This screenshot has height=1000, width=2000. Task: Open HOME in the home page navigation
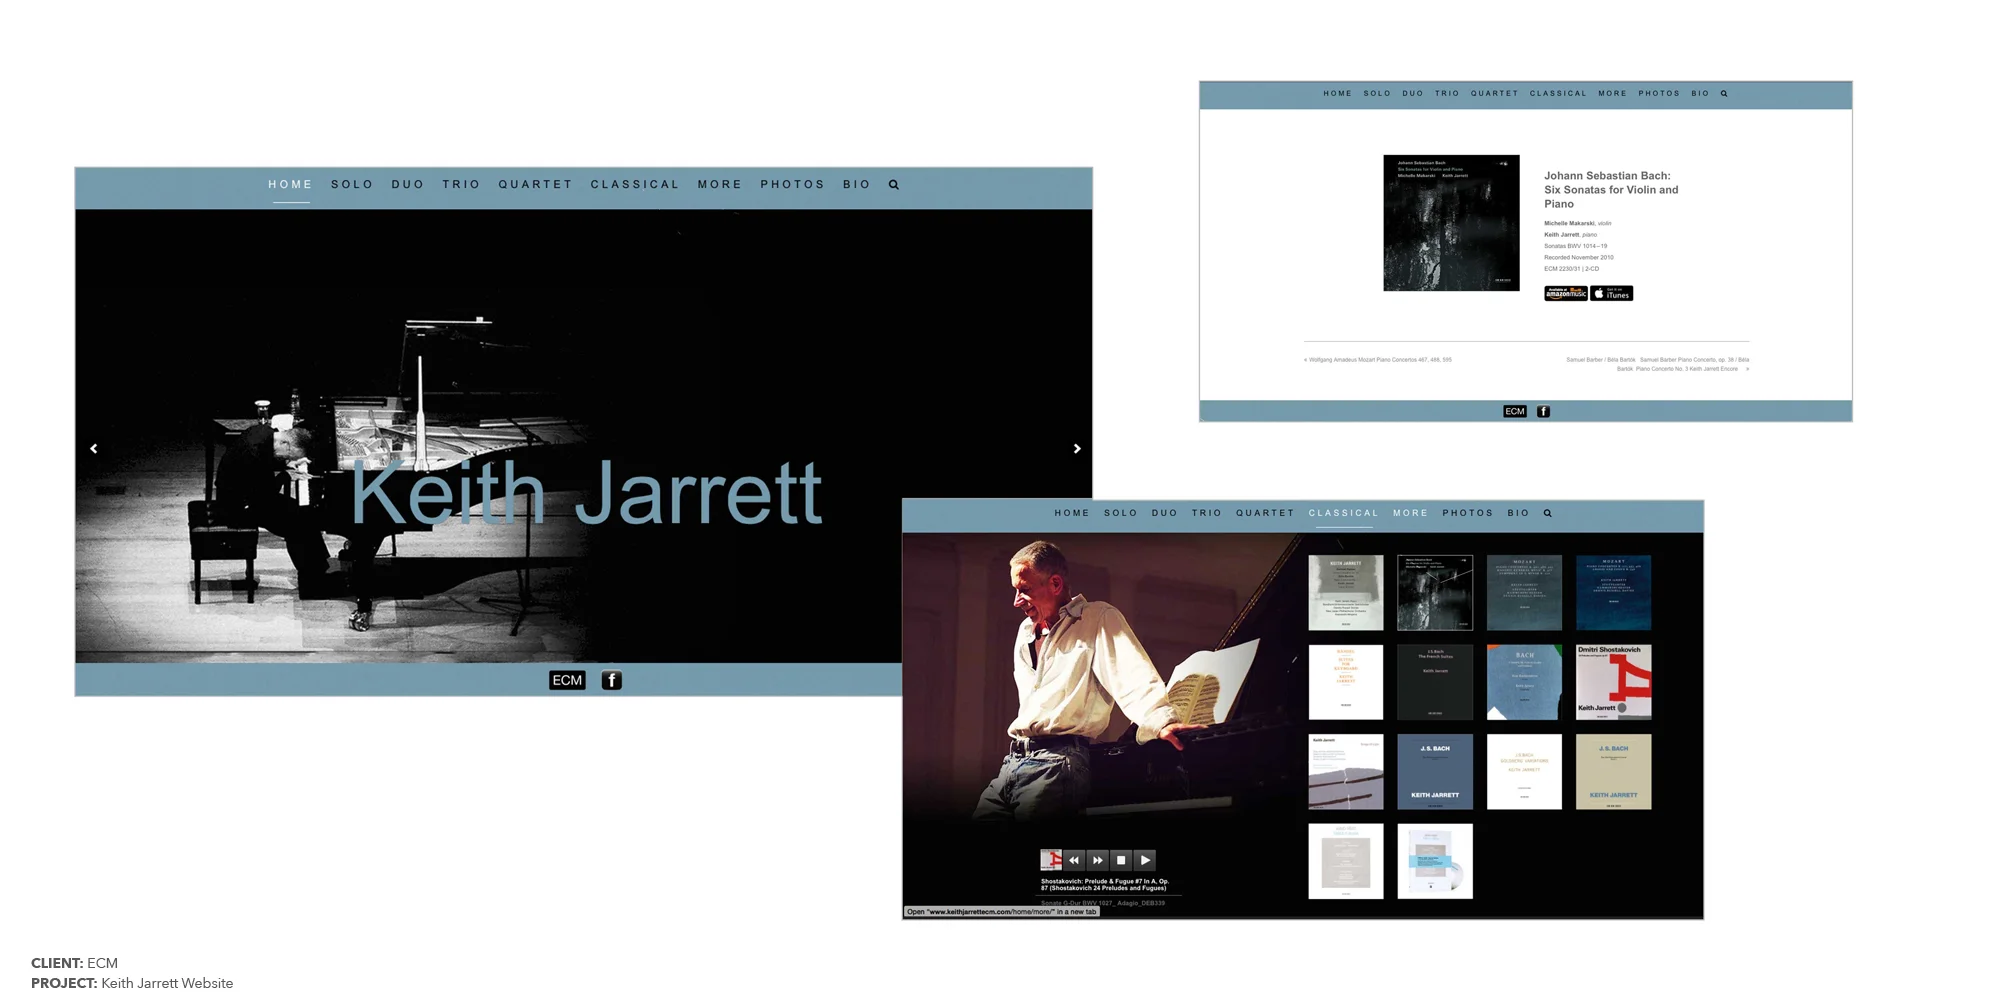[290, 185]
